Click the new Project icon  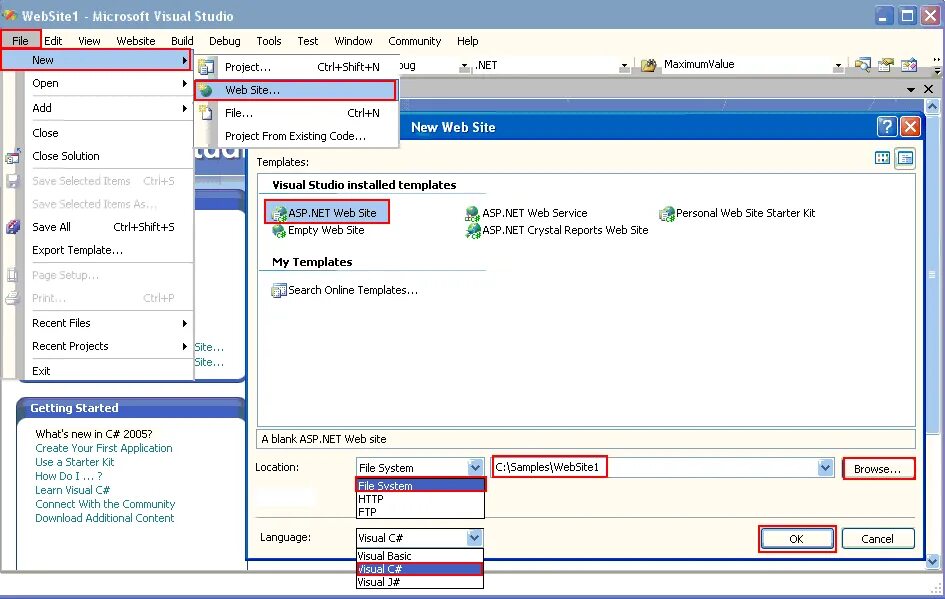click(x=206, y=67)
